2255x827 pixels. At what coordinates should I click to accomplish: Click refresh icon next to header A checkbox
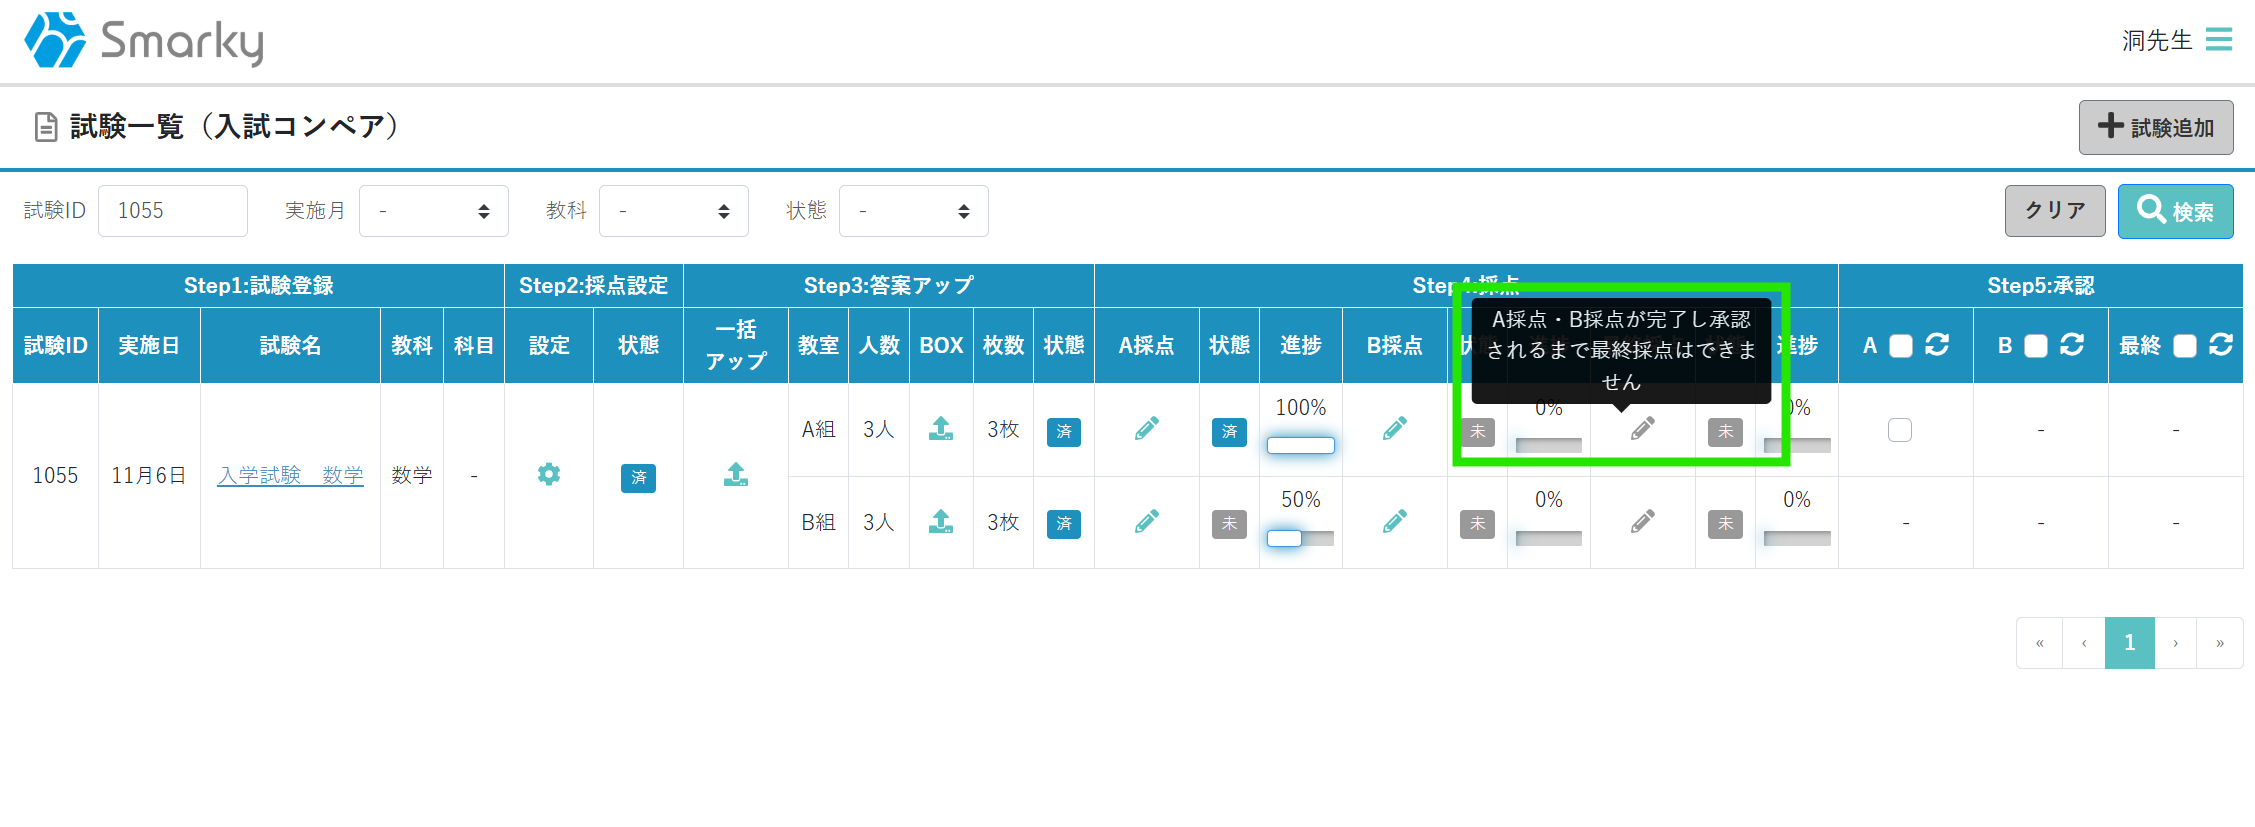click(x=1937, y=345)
